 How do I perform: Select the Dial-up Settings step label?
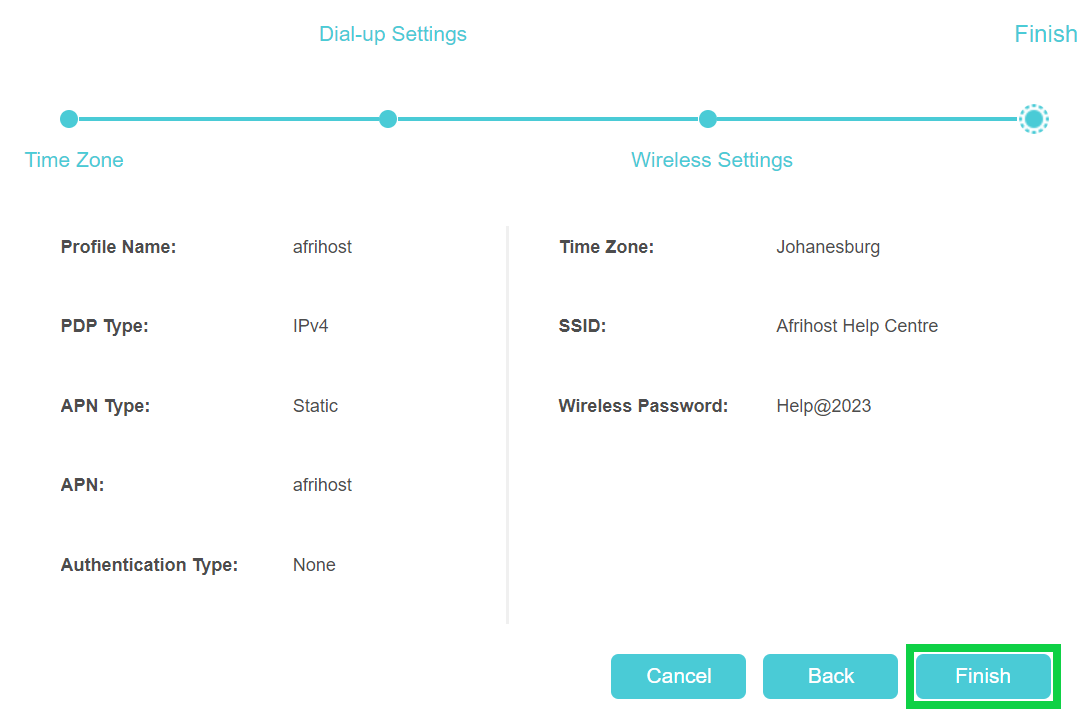pyautogui.click(x=393, y=34)
